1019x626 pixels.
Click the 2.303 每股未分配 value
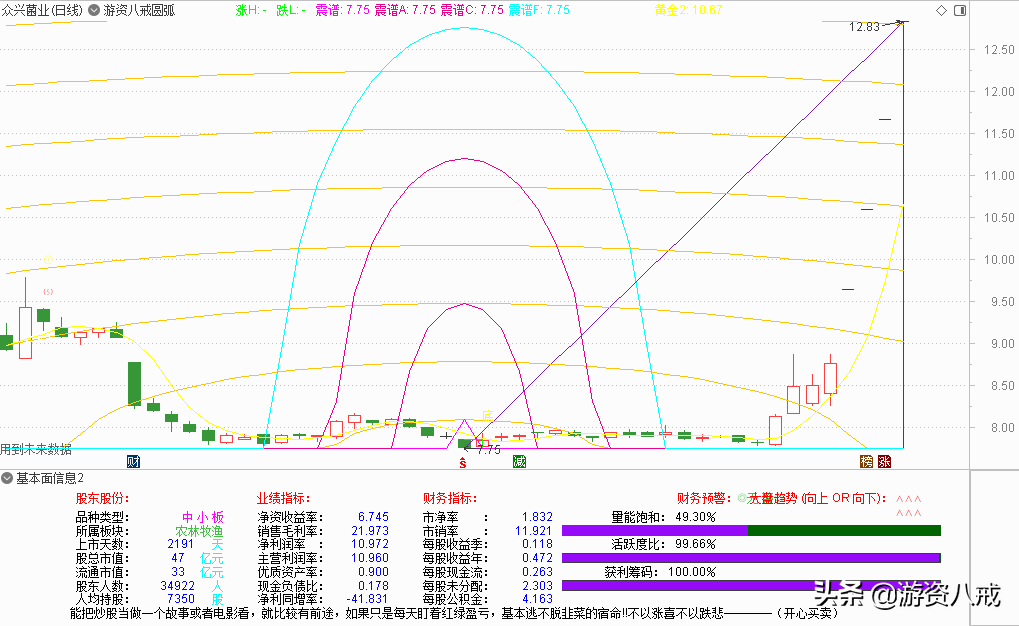click(x=537, y=586)
